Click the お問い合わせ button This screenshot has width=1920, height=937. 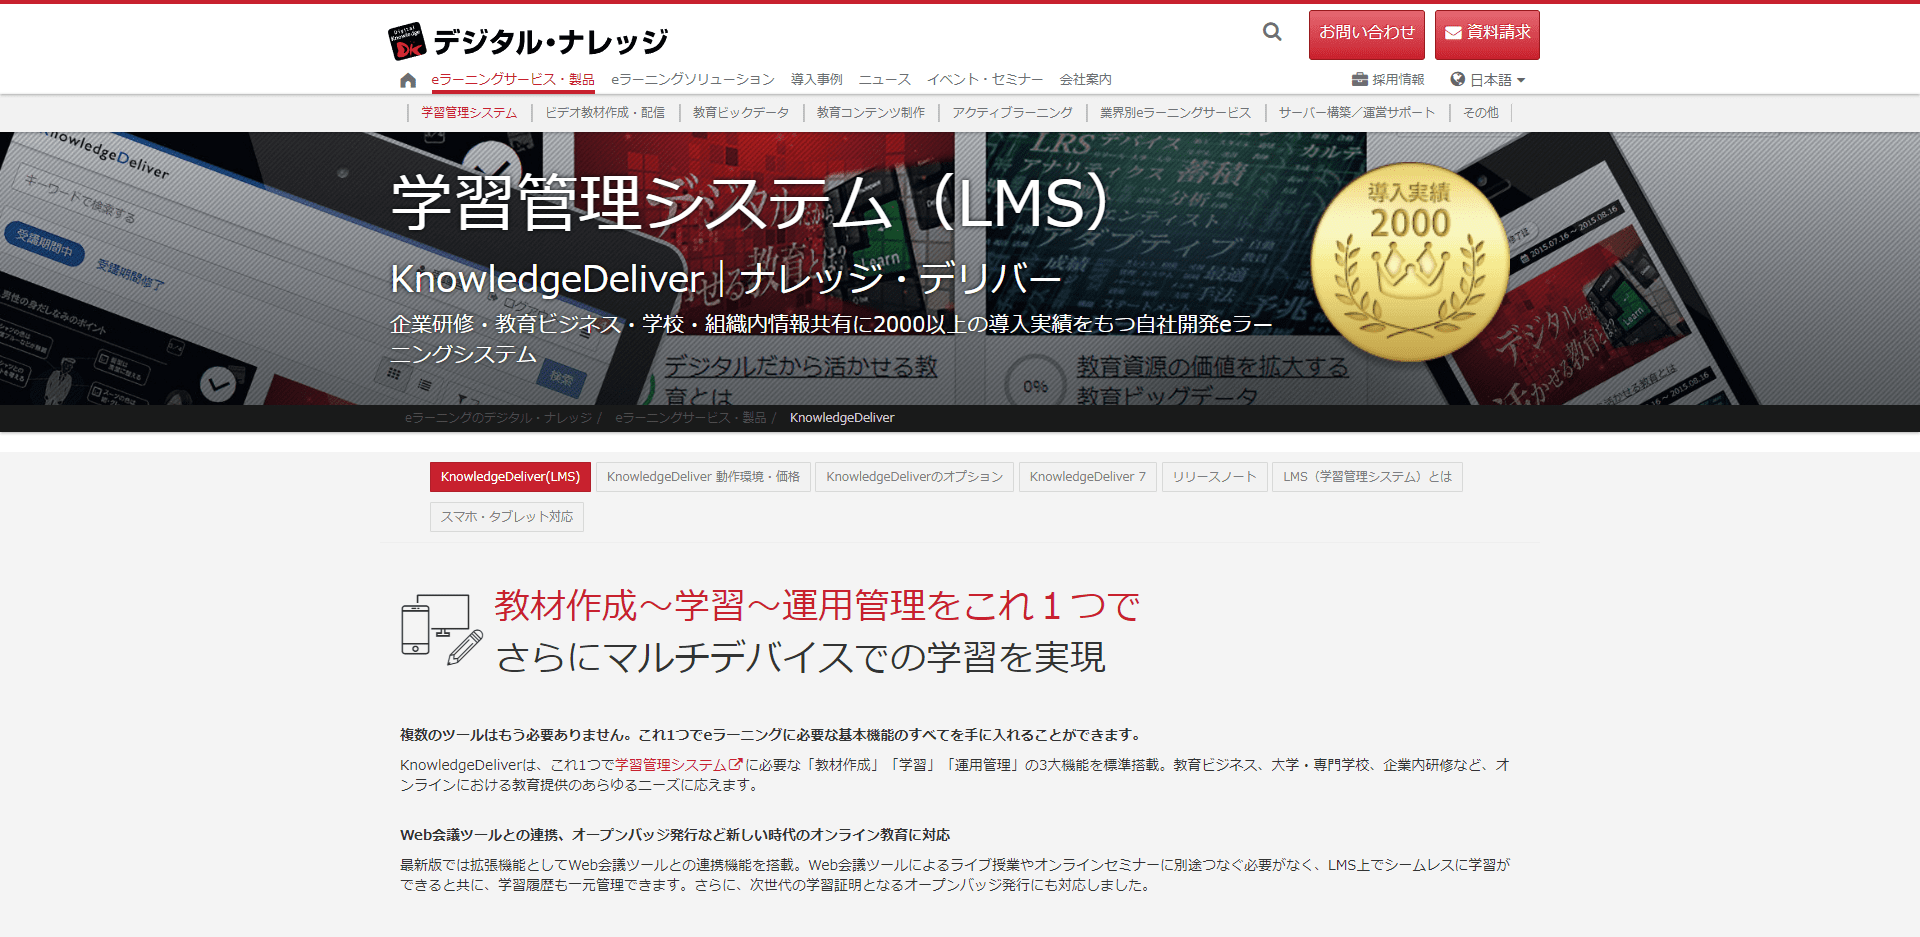click(x=1367, y=34)
